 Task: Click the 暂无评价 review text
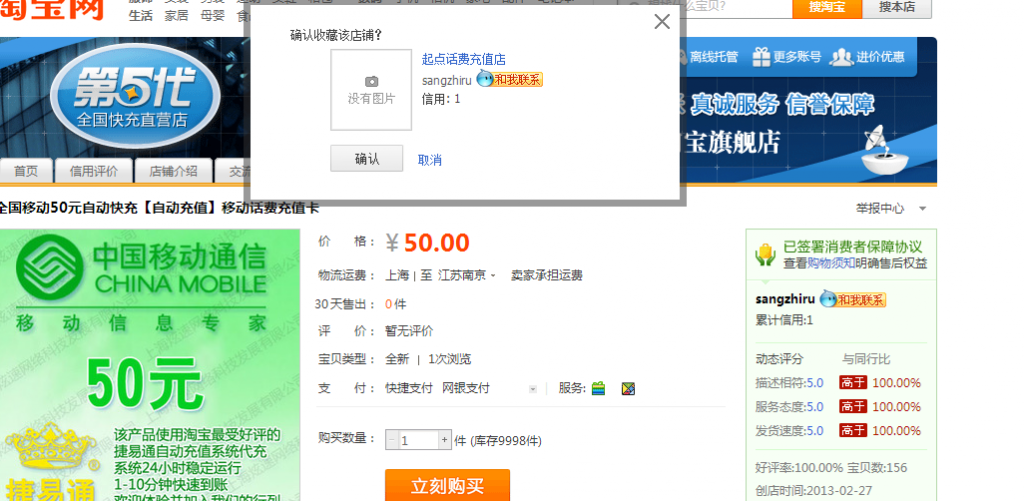(x=409, y=331)
